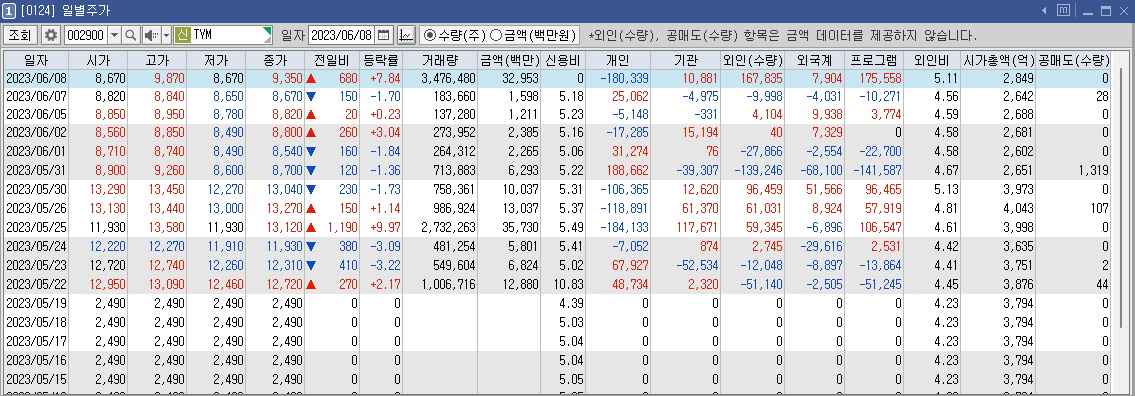The image size is (1135, 396).
Task: Click the left arrow title bar icon
Action: 1045,11
